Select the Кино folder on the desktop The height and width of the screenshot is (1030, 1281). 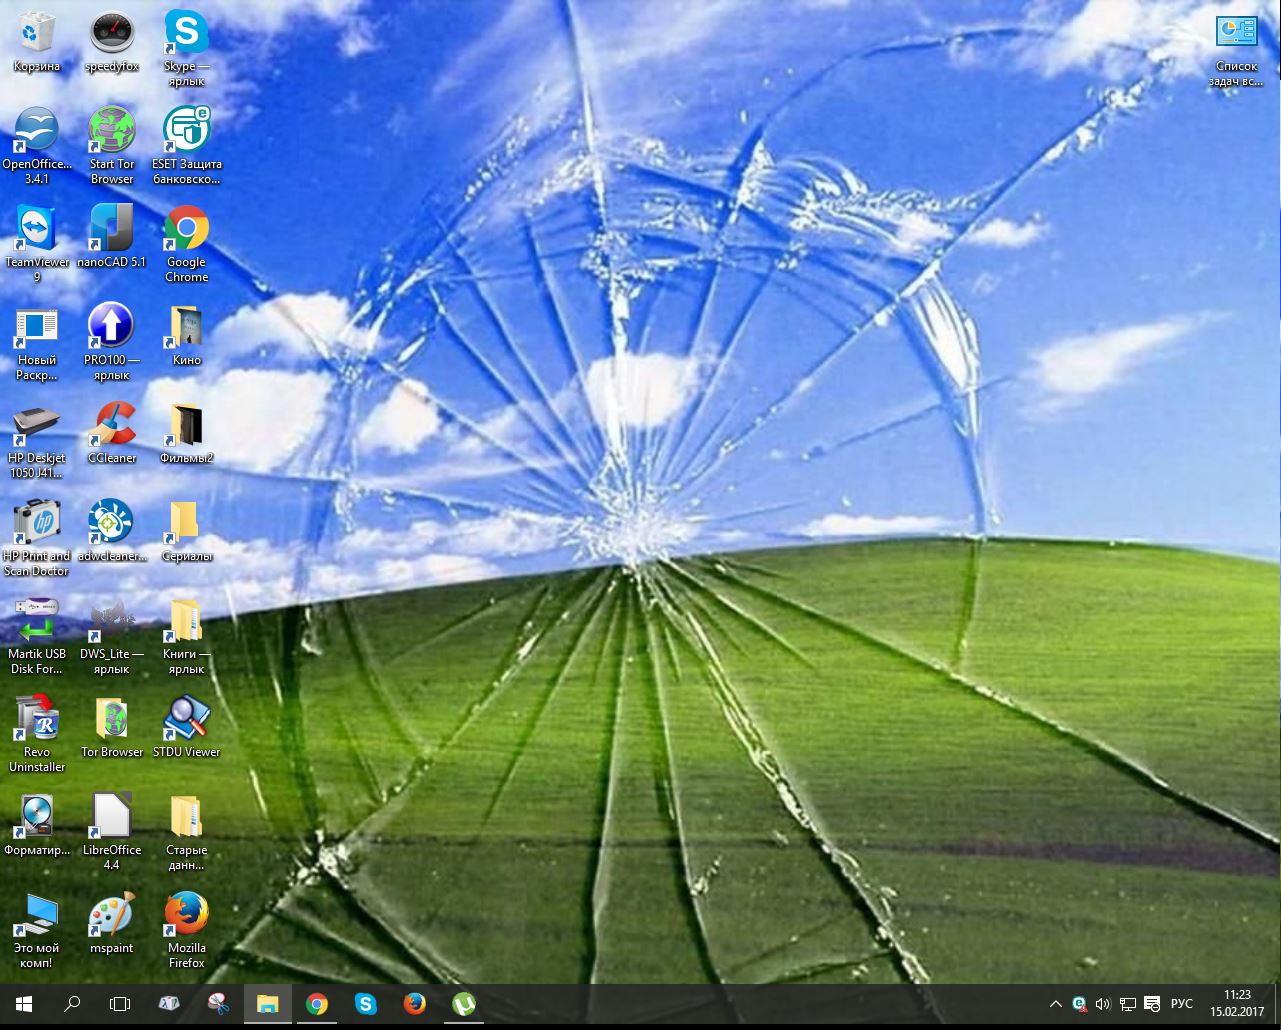coord(187,335)
